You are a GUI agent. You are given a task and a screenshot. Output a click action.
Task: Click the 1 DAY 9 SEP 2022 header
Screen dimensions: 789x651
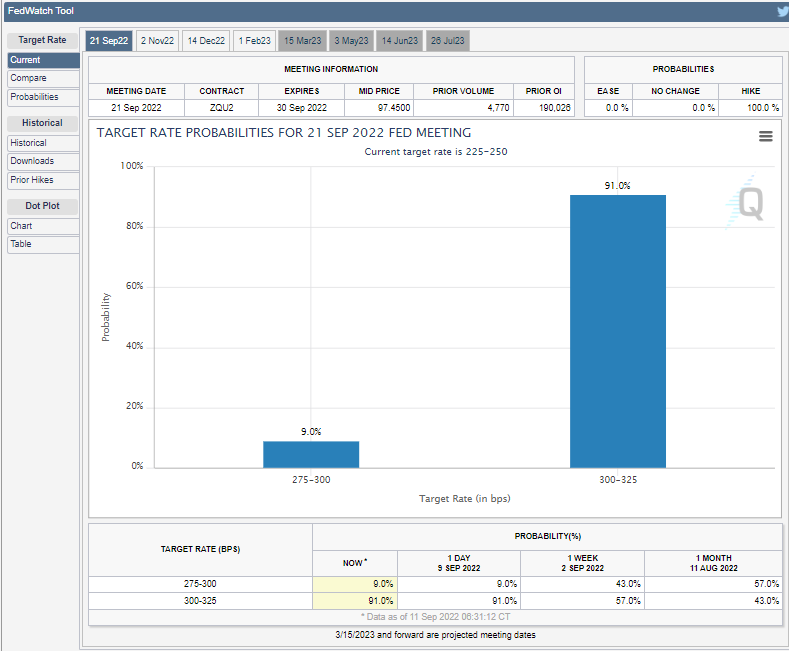pos(459,563)
